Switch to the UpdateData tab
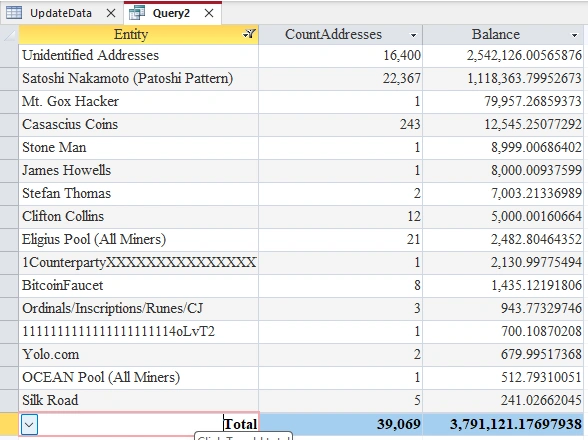 pyautogui.click(x=61, y=13)
